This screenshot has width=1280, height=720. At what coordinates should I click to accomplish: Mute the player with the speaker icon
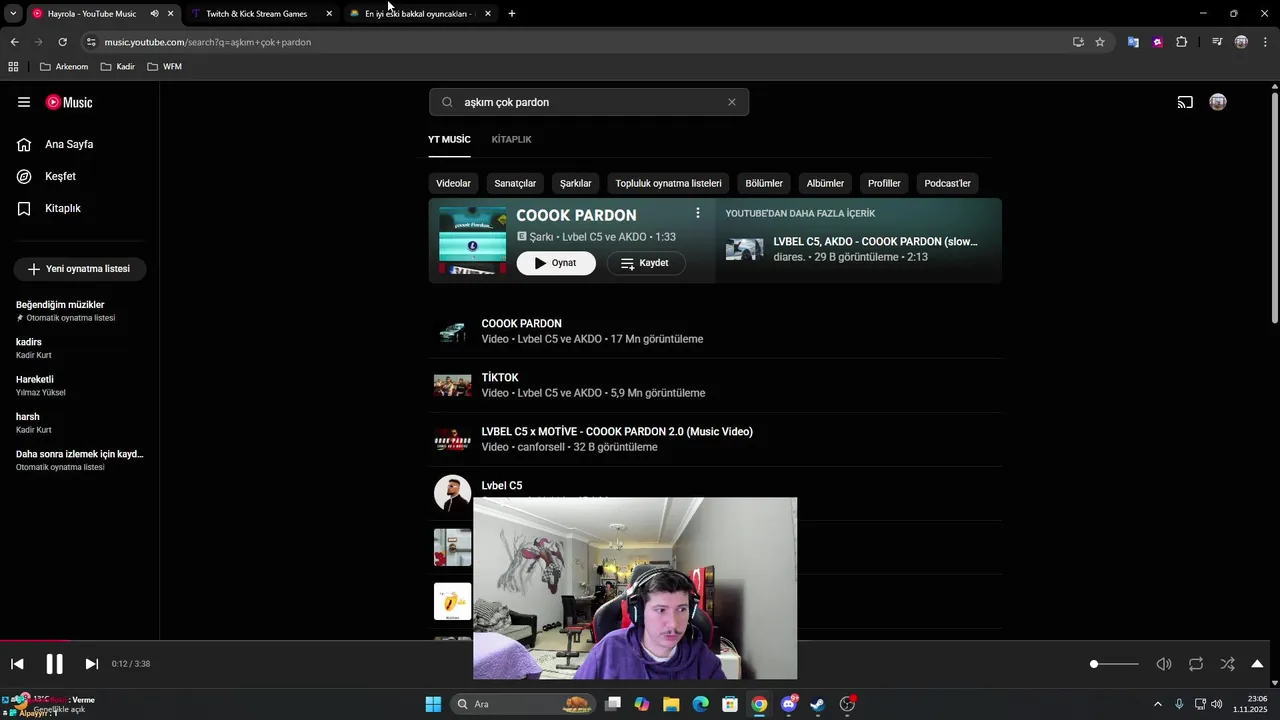tap(1164, 664)
